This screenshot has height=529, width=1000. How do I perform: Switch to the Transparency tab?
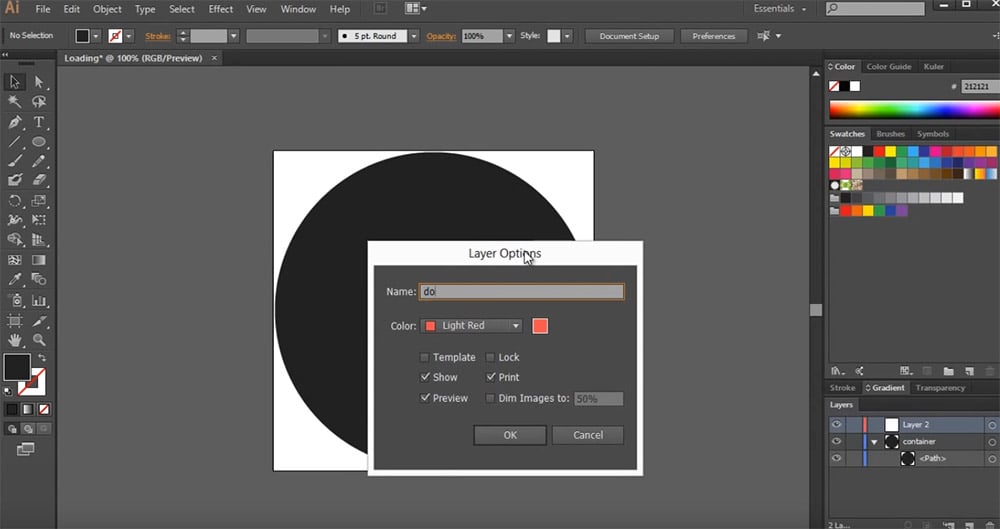[x=940, y=388]
